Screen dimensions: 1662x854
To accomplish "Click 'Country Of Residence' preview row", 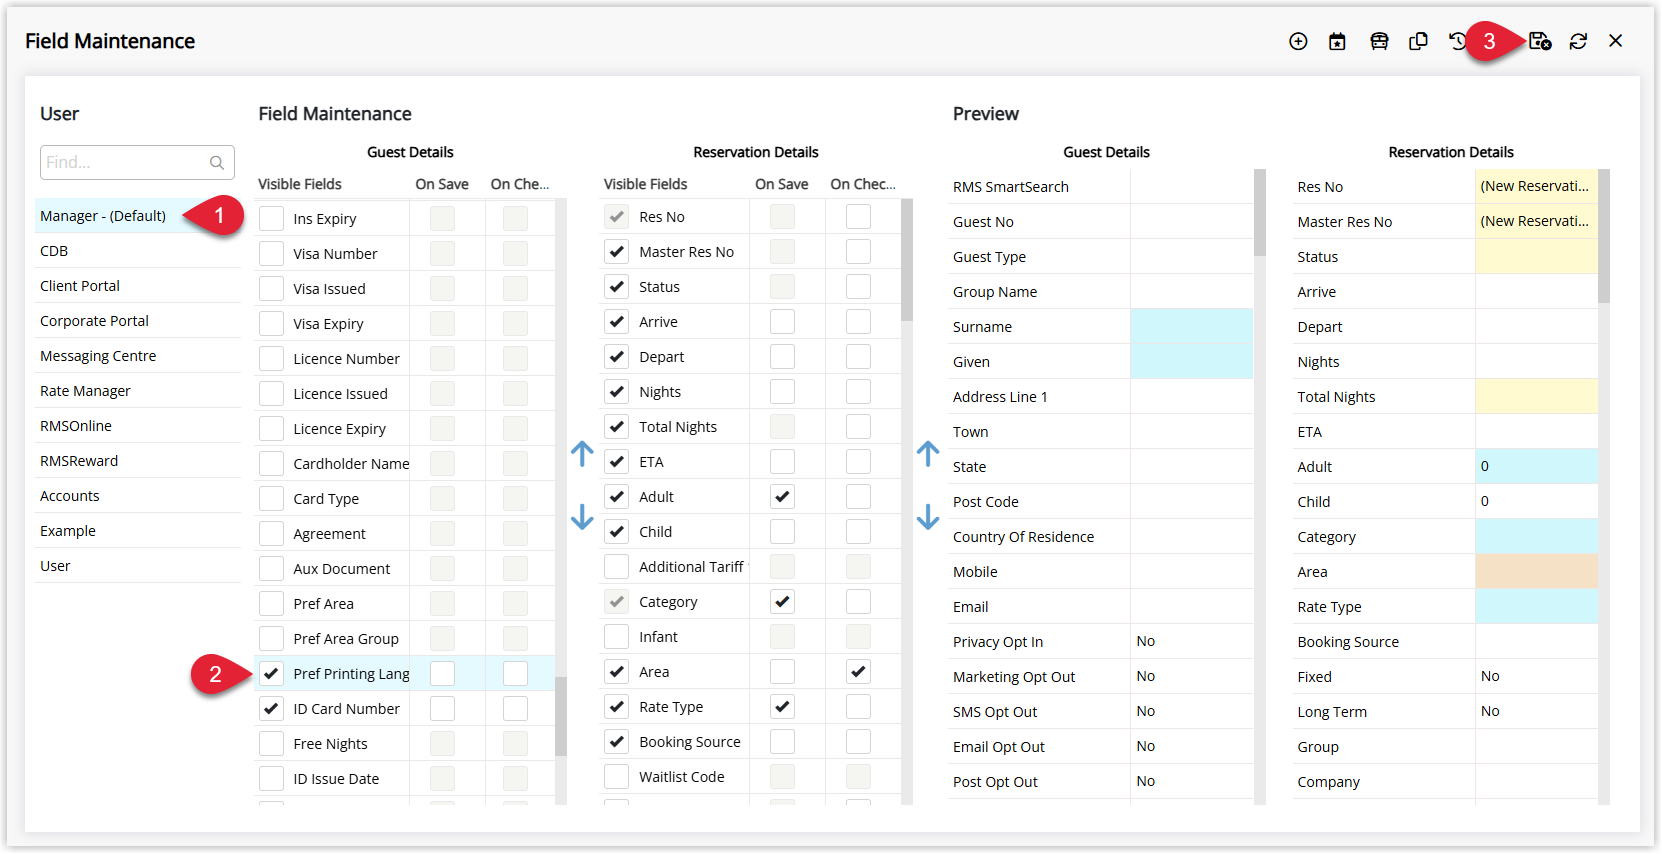I will (1100, 536).
